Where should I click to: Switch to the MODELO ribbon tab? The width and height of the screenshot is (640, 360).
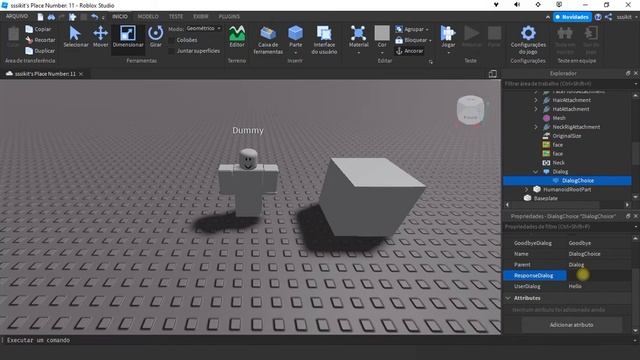tap(148, 16)
